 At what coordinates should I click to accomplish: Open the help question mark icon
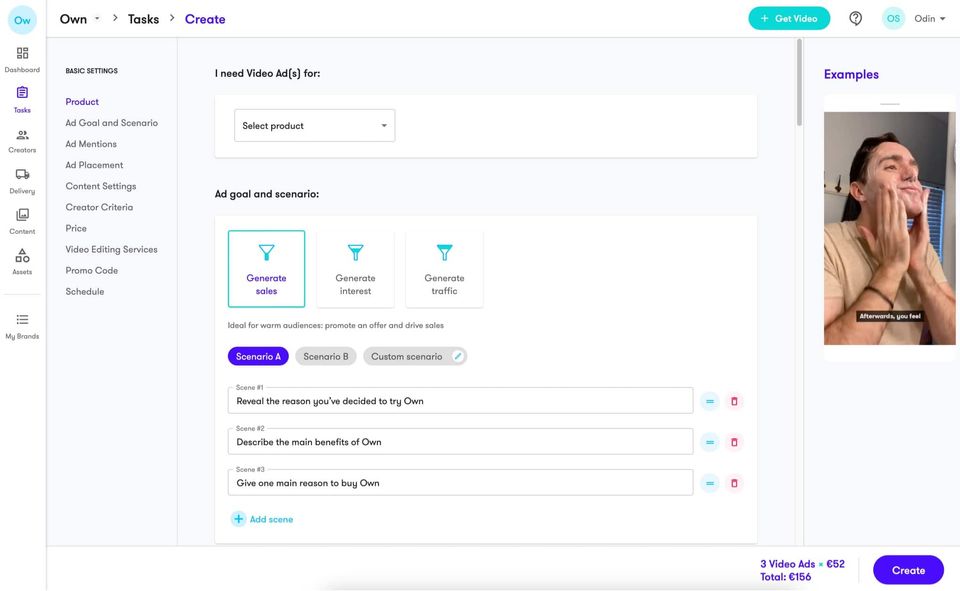click(855, 19)
